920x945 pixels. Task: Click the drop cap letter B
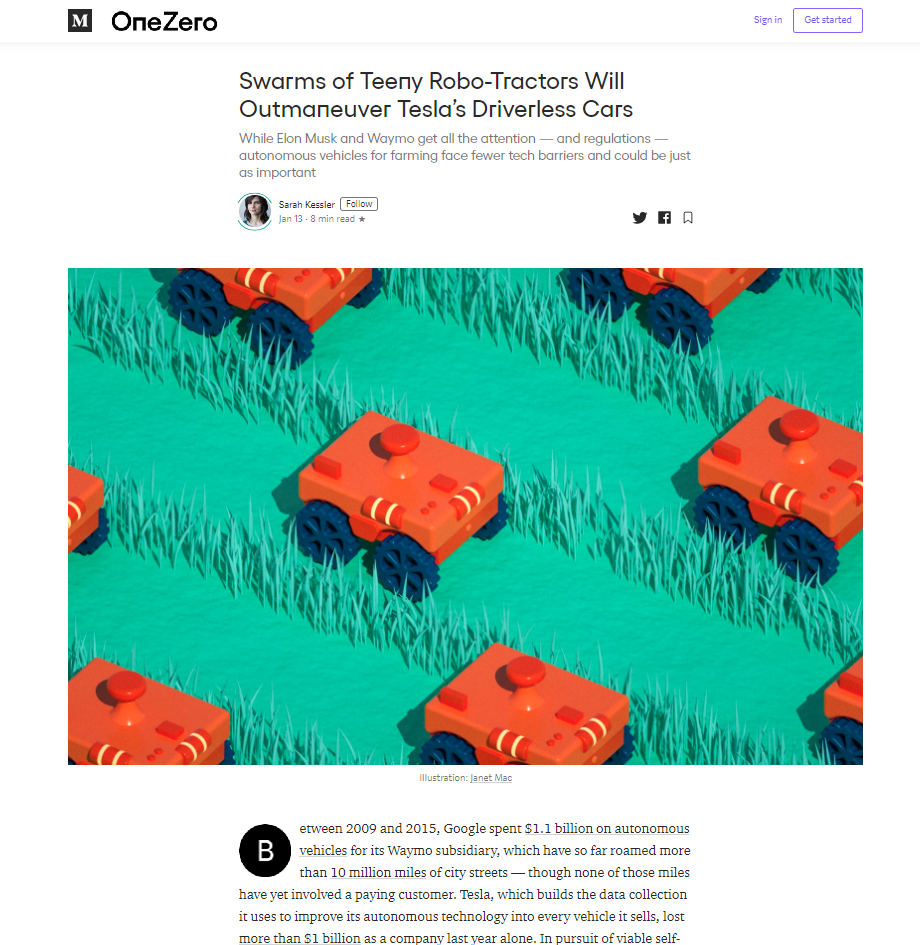(x=265, y=850)
